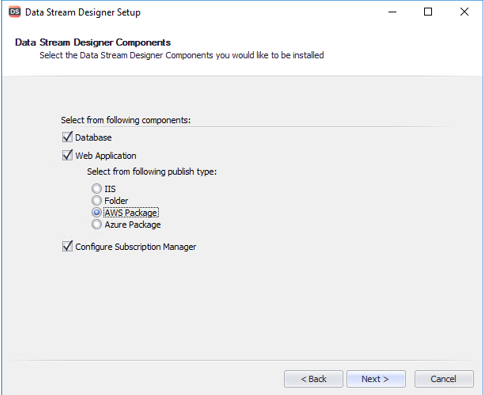Click the focused 'AWS Package' label text

[131, 213]
